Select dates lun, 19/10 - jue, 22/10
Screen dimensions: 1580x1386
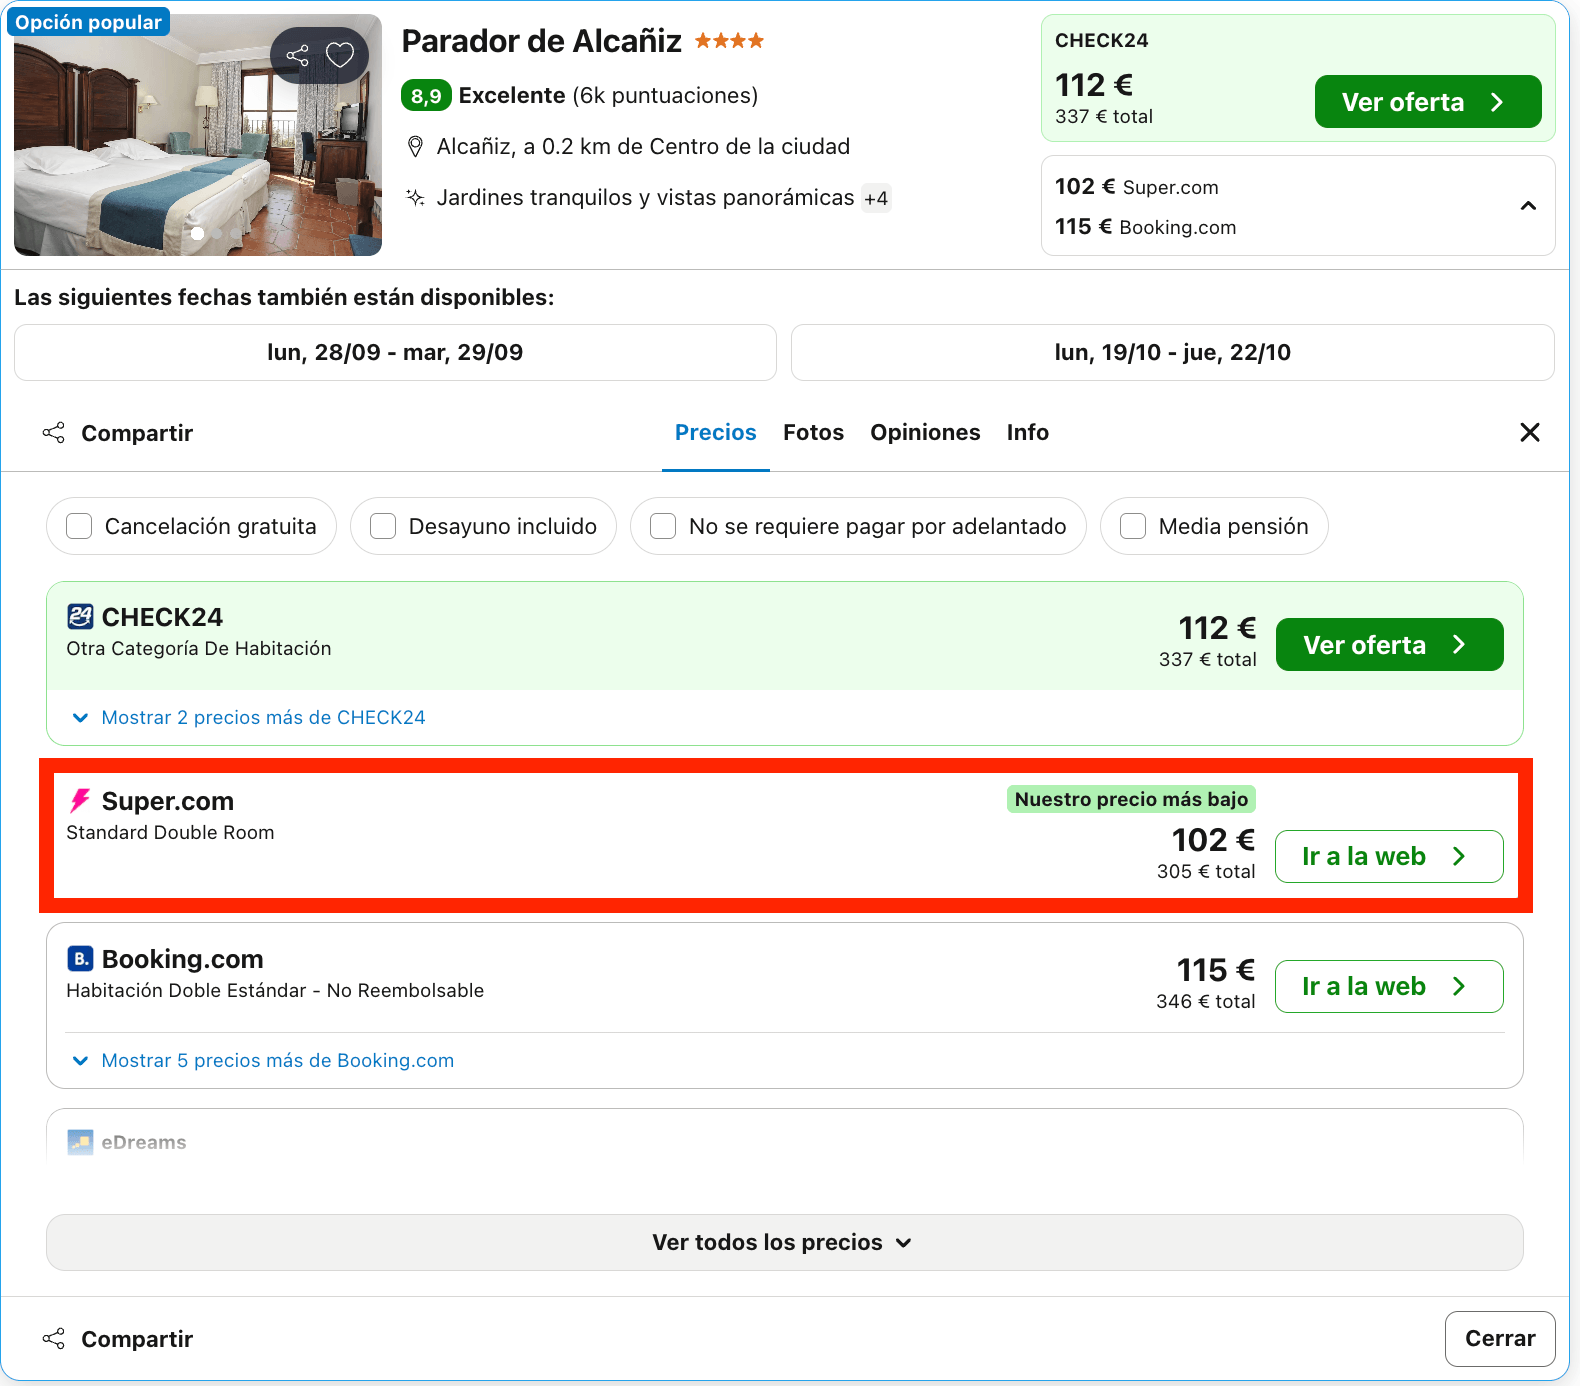1173,352
